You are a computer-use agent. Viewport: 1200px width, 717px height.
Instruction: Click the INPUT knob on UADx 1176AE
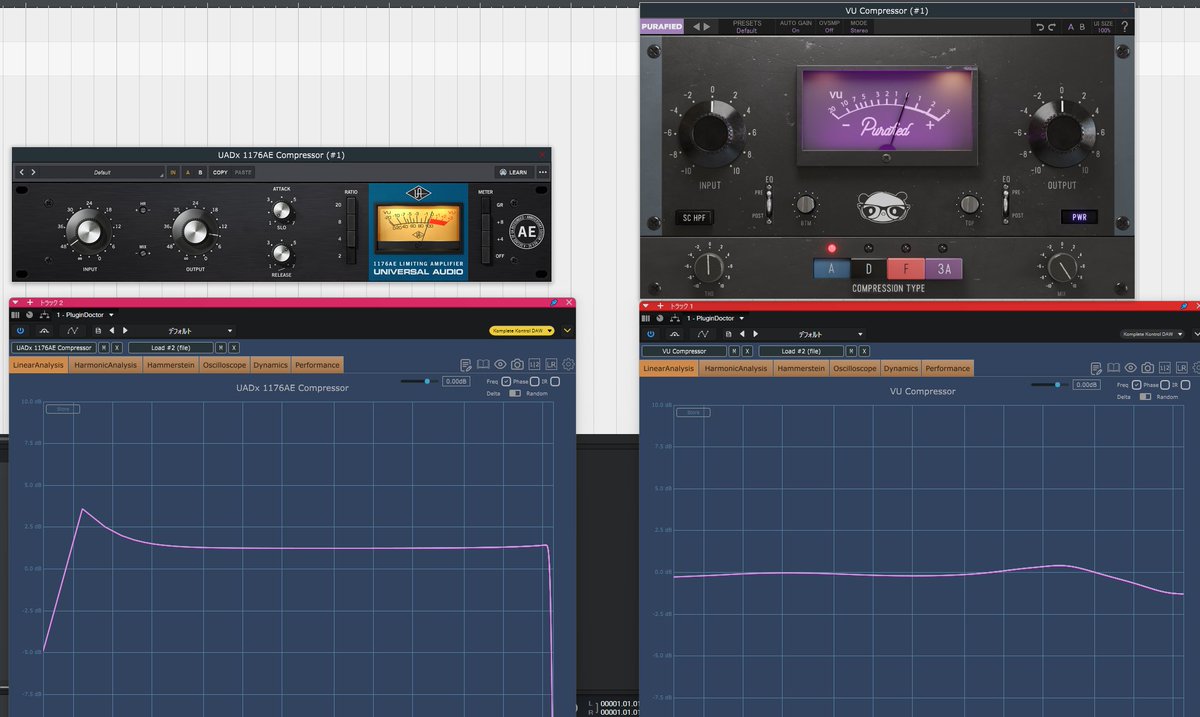88,232
